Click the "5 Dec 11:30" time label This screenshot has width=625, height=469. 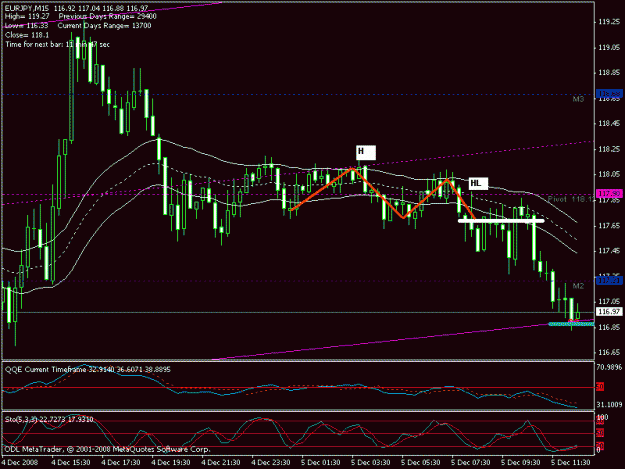(x=570, y=462)
